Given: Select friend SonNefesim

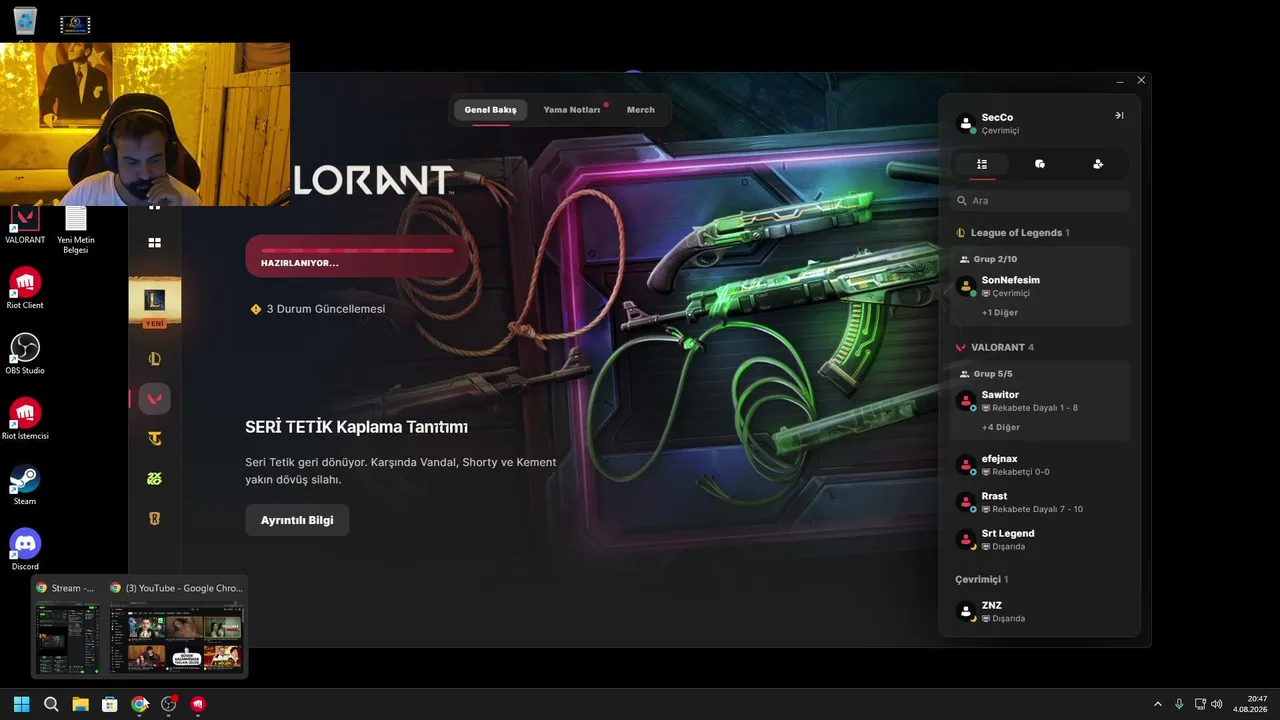Looking at the screenshot, I should coord(1040,286).
